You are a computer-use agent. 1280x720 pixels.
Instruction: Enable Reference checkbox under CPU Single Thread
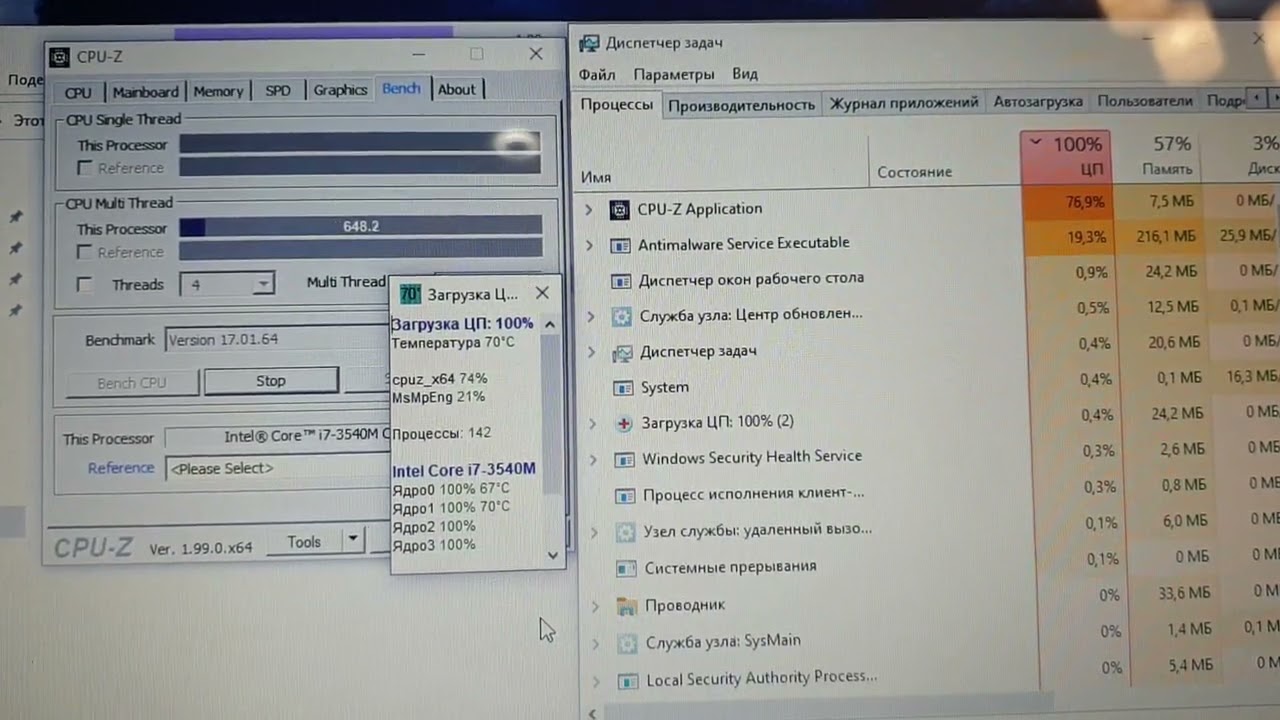[85, 168]
